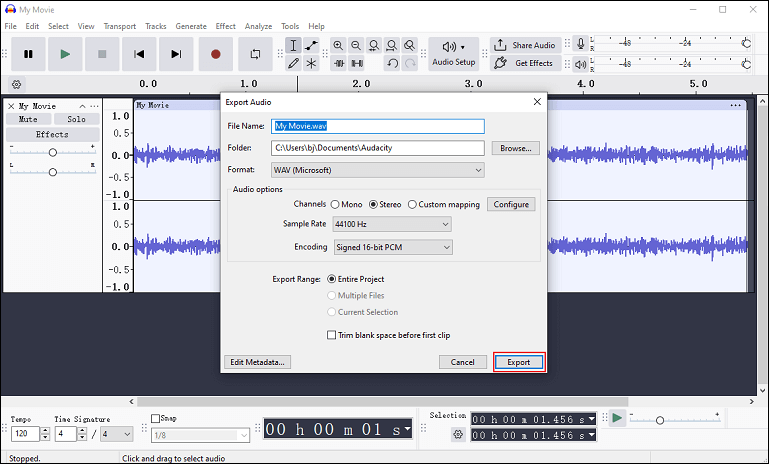Click the Pause transport button
Screen dimensions: 769x464
[28, 54]
